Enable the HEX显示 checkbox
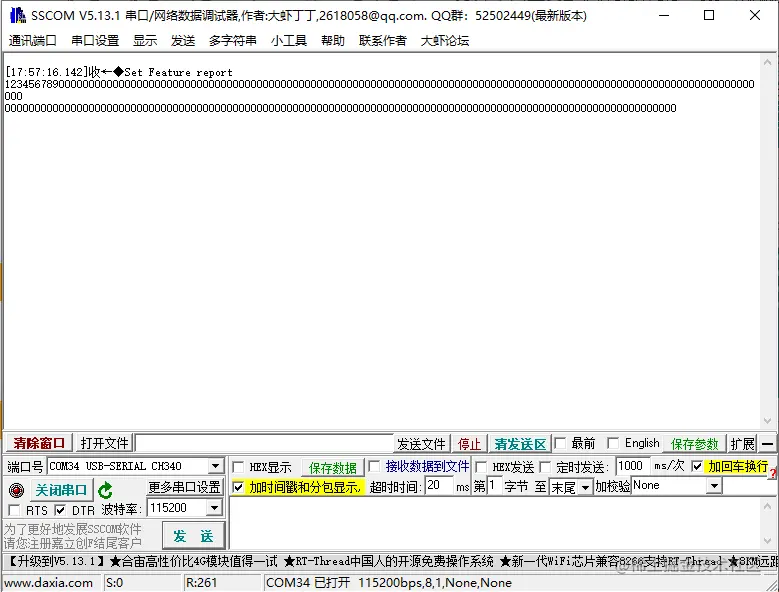This screenshot has height=592, width=779. click(x=238, y=467)
